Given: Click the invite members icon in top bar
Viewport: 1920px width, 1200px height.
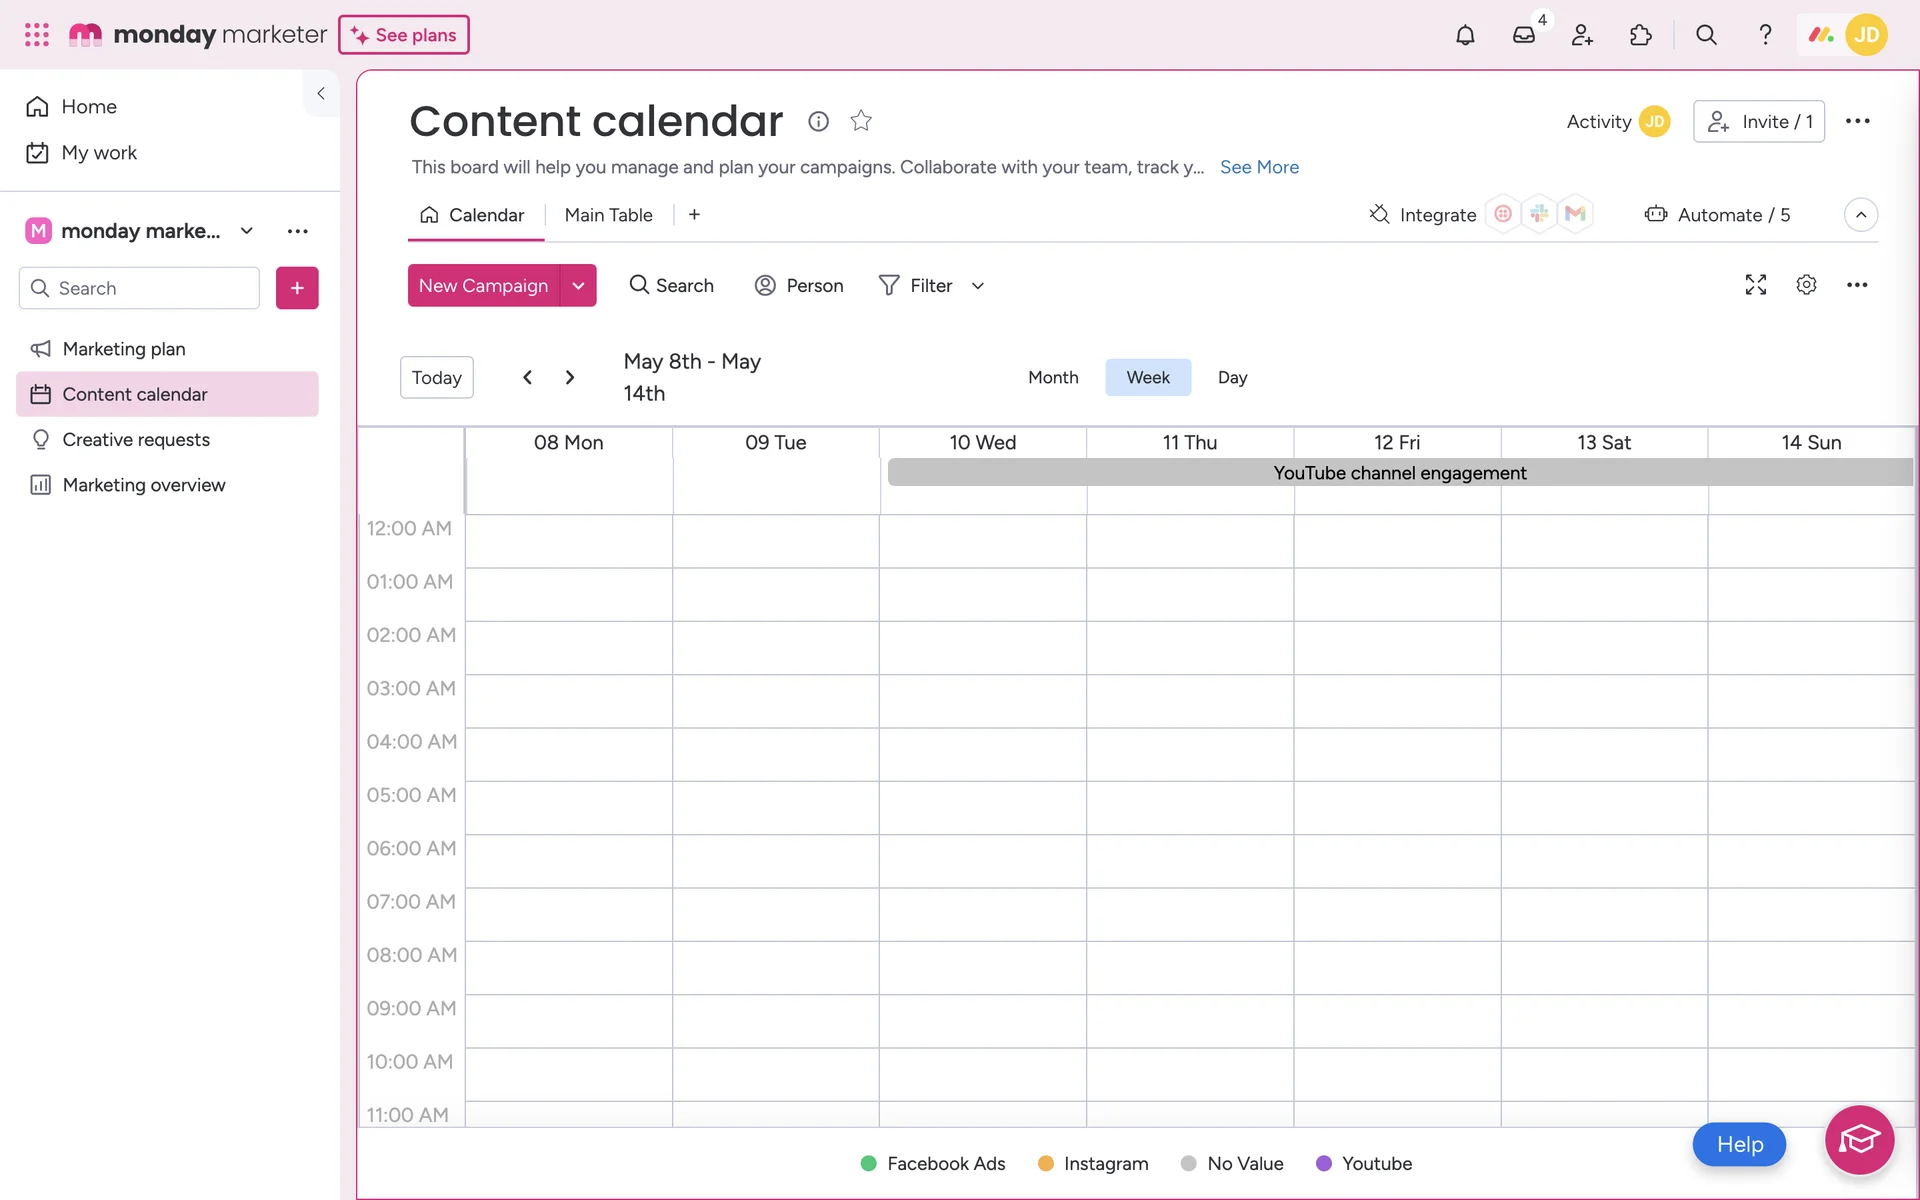Looking at the screenshot, I should [x=1582, y=35].
